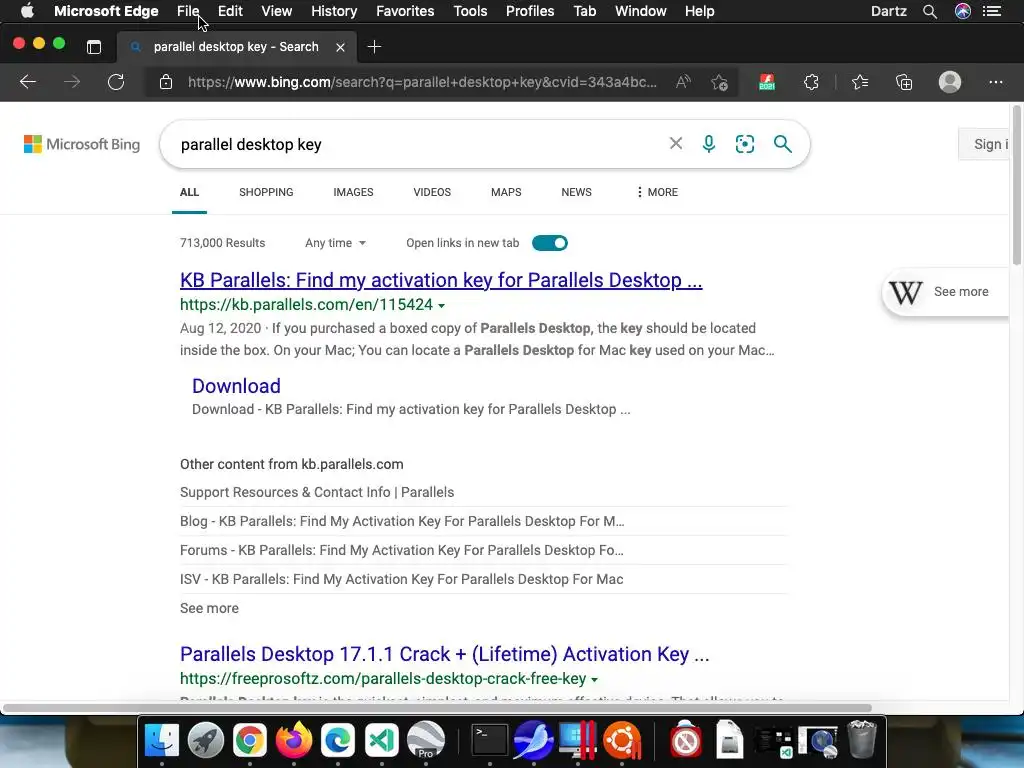Open Finder from the Dock
The image size is (1024, 768).
pos(161,740)
